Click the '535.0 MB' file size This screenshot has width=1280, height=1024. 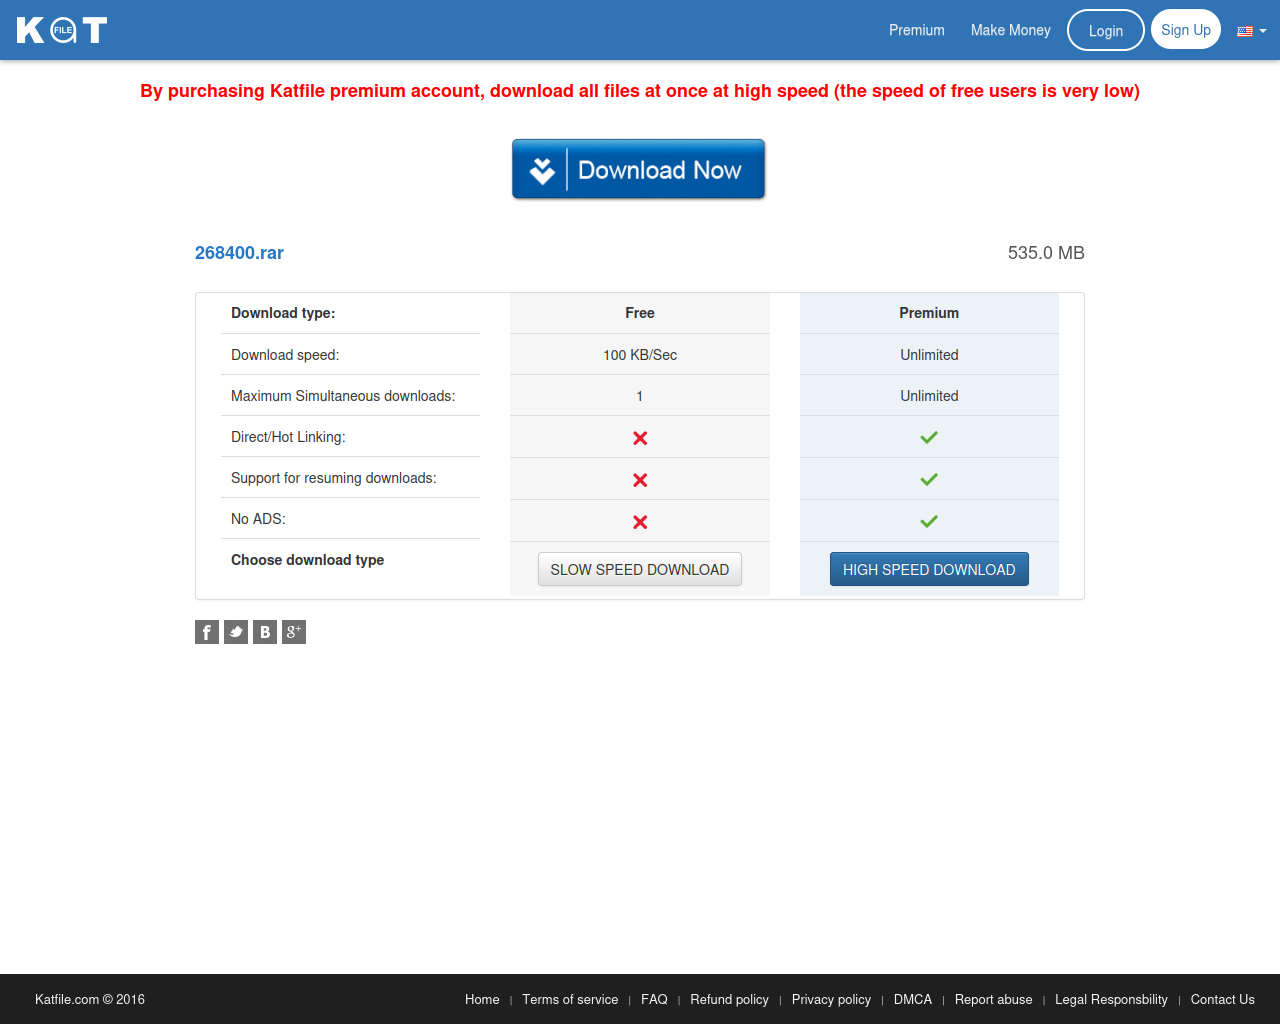[x=1046, y=253]
